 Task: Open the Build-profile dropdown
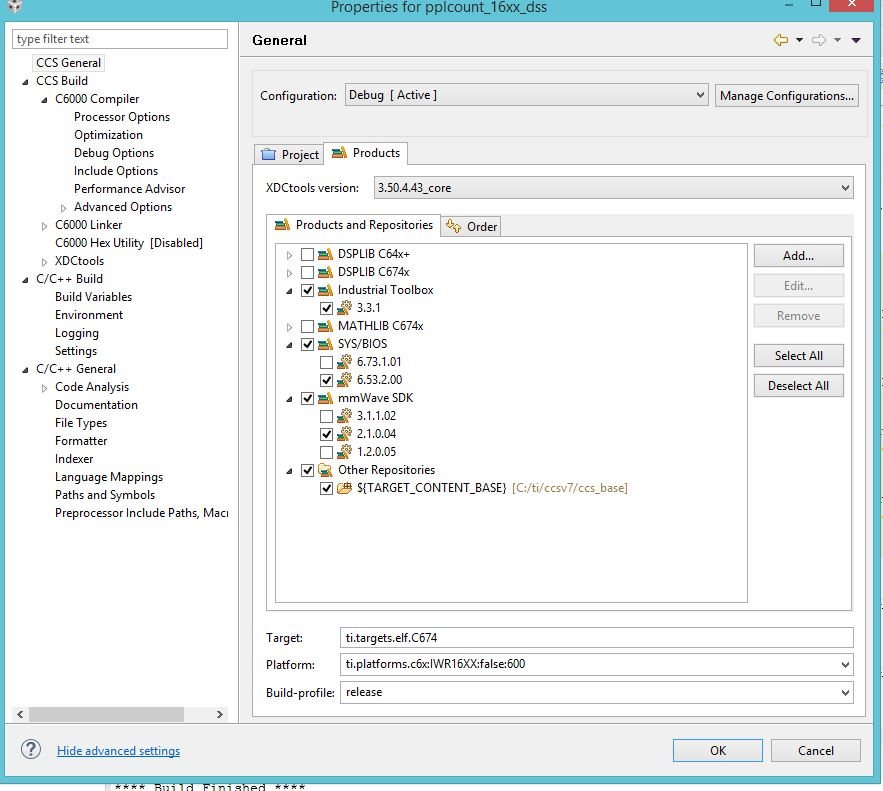(x=596, y=692)
